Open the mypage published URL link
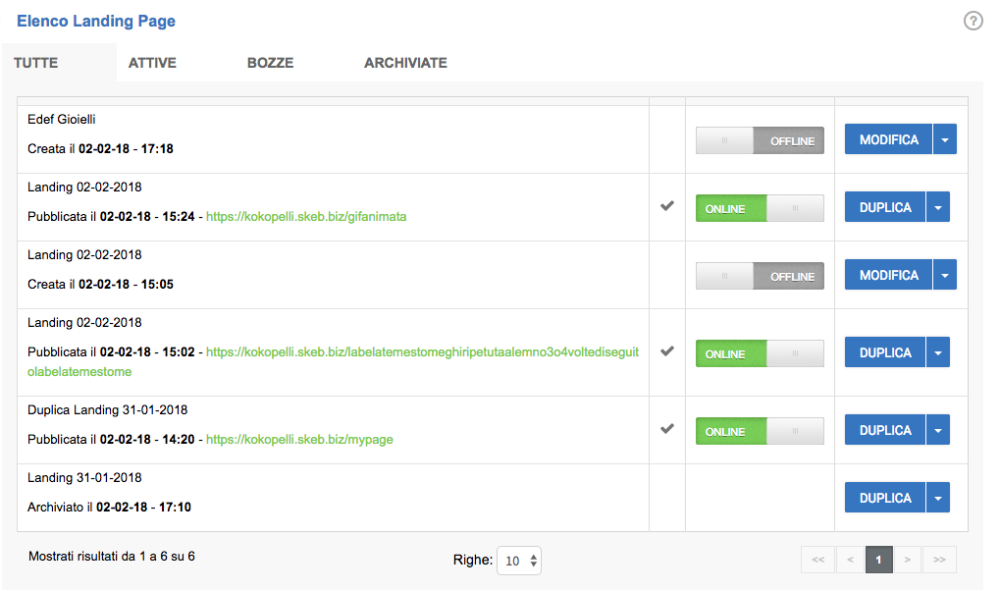Viewport: 1000px width, 591px height. (x=299, y=439)
